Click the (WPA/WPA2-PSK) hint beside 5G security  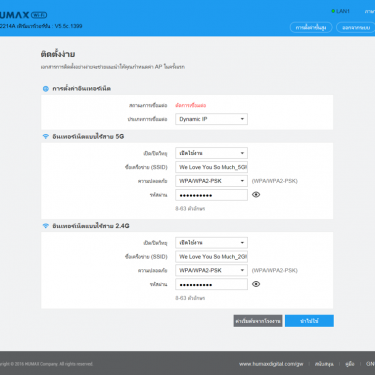point(275,181)
